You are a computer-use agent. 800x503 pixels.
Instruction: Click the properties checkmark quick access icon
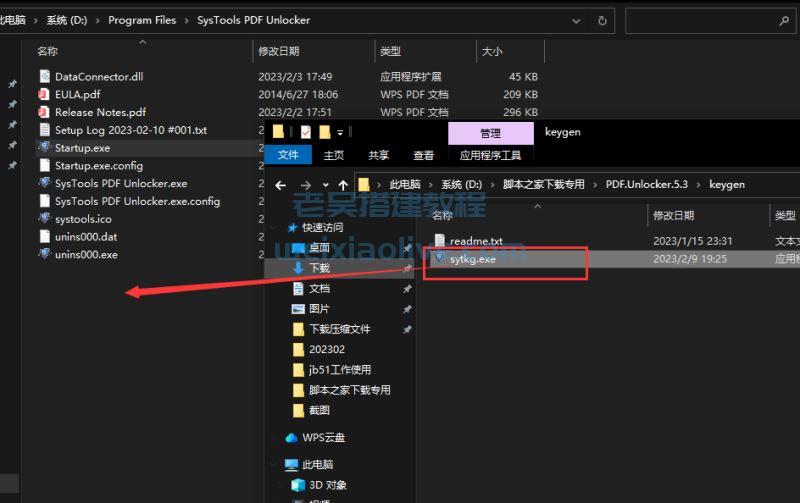point(306,133)
